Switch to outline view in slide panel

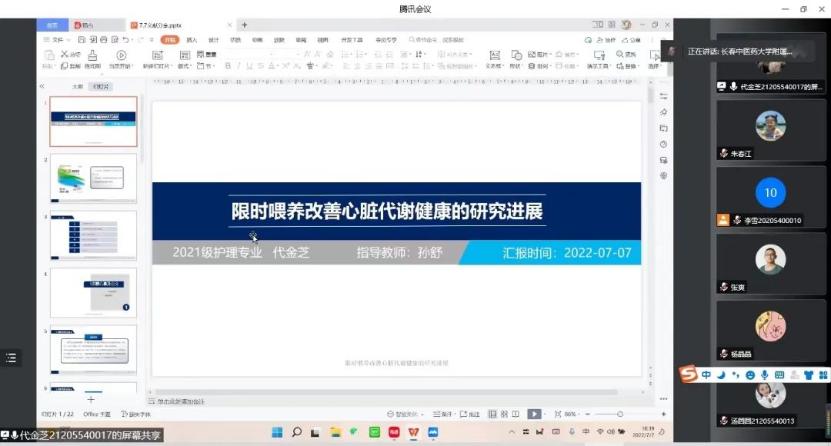click(77, 87)
